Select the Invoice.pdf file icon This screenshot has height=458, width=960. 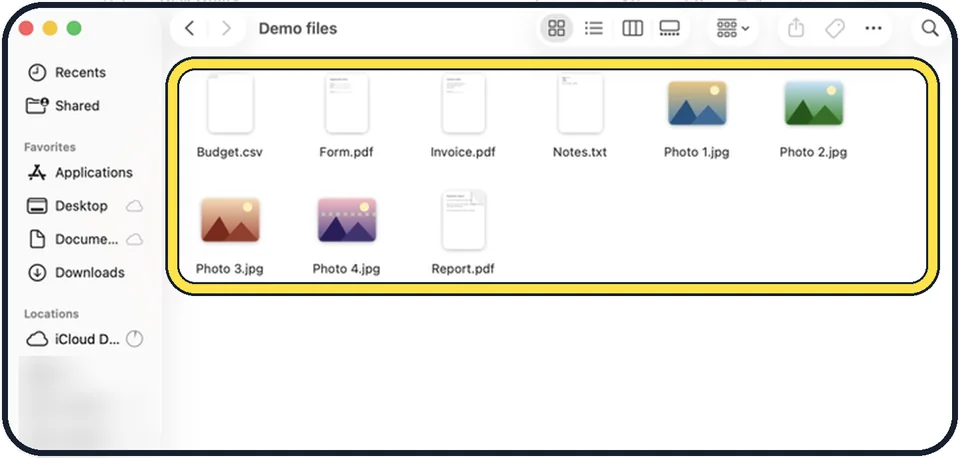pos(463,103)
